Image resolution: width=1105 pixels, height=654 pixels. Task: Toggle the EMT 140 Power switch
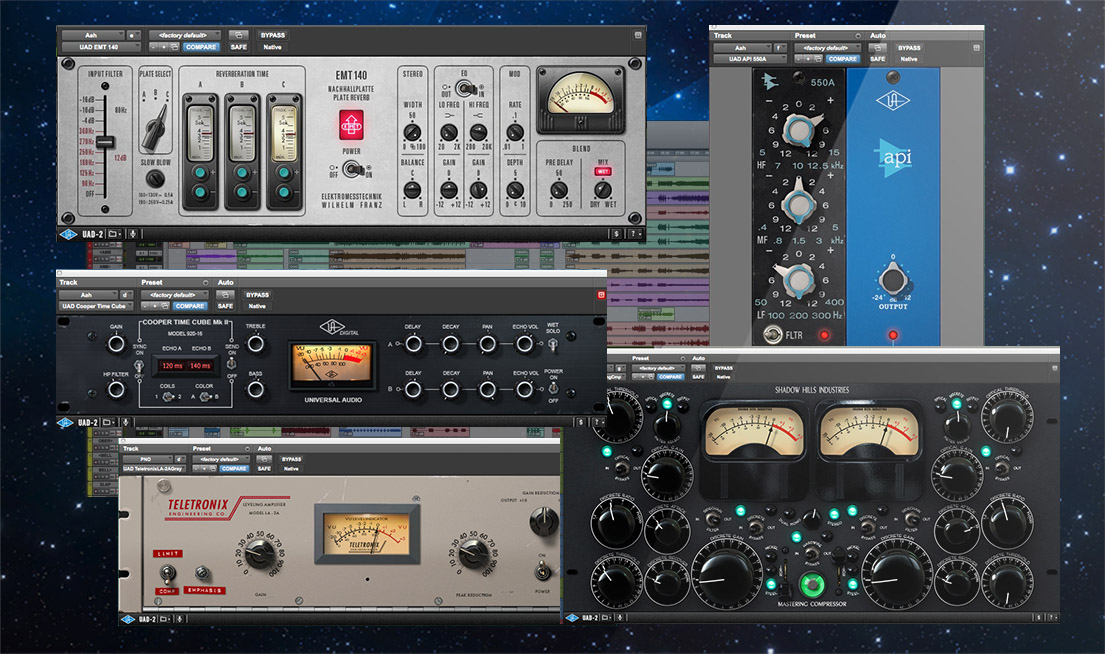[x=354, y=169]
